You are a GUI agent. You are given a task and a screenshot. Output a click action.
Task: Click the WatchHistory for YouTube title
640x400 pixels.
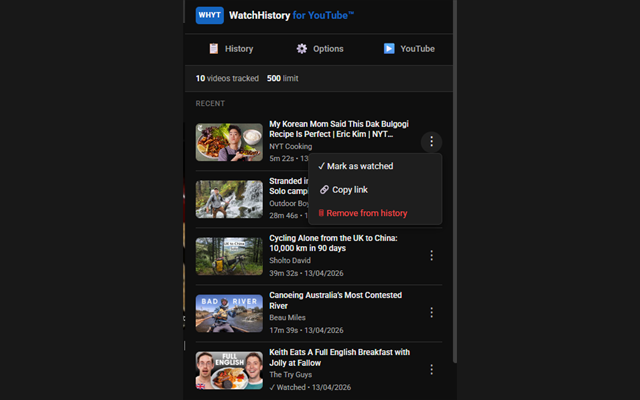(291, 16)
